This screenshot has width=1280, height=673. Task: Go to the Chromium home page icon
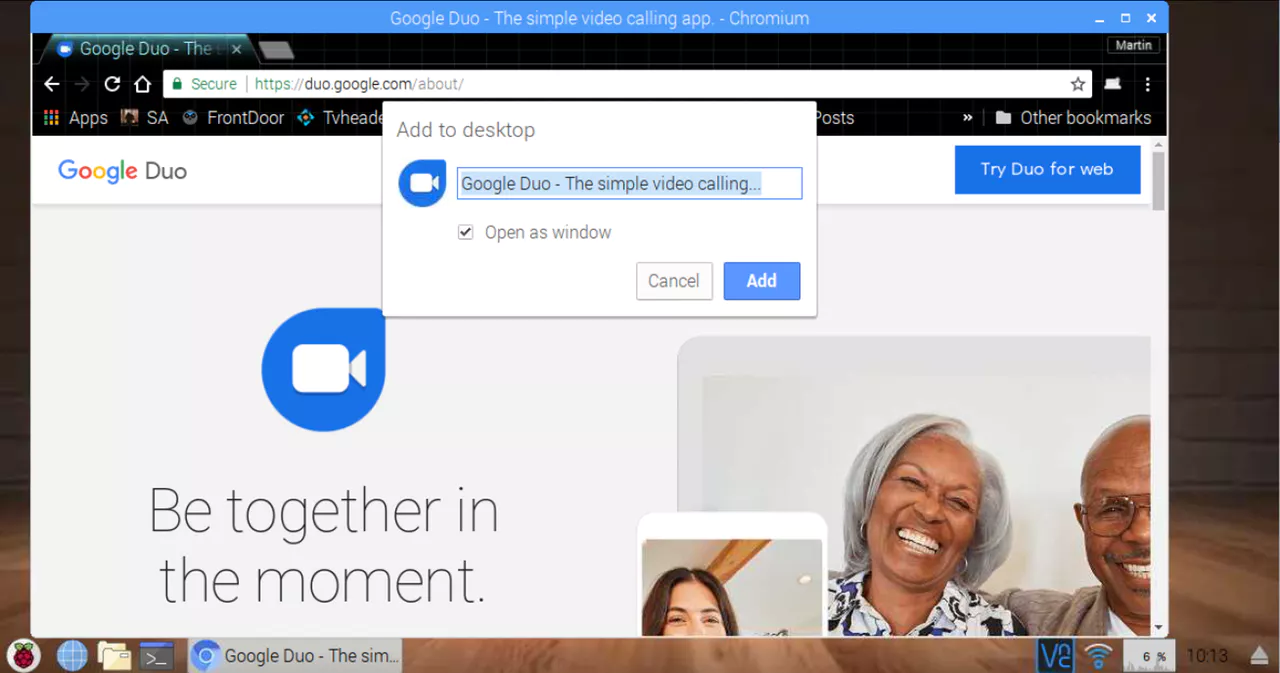(142, 84)
